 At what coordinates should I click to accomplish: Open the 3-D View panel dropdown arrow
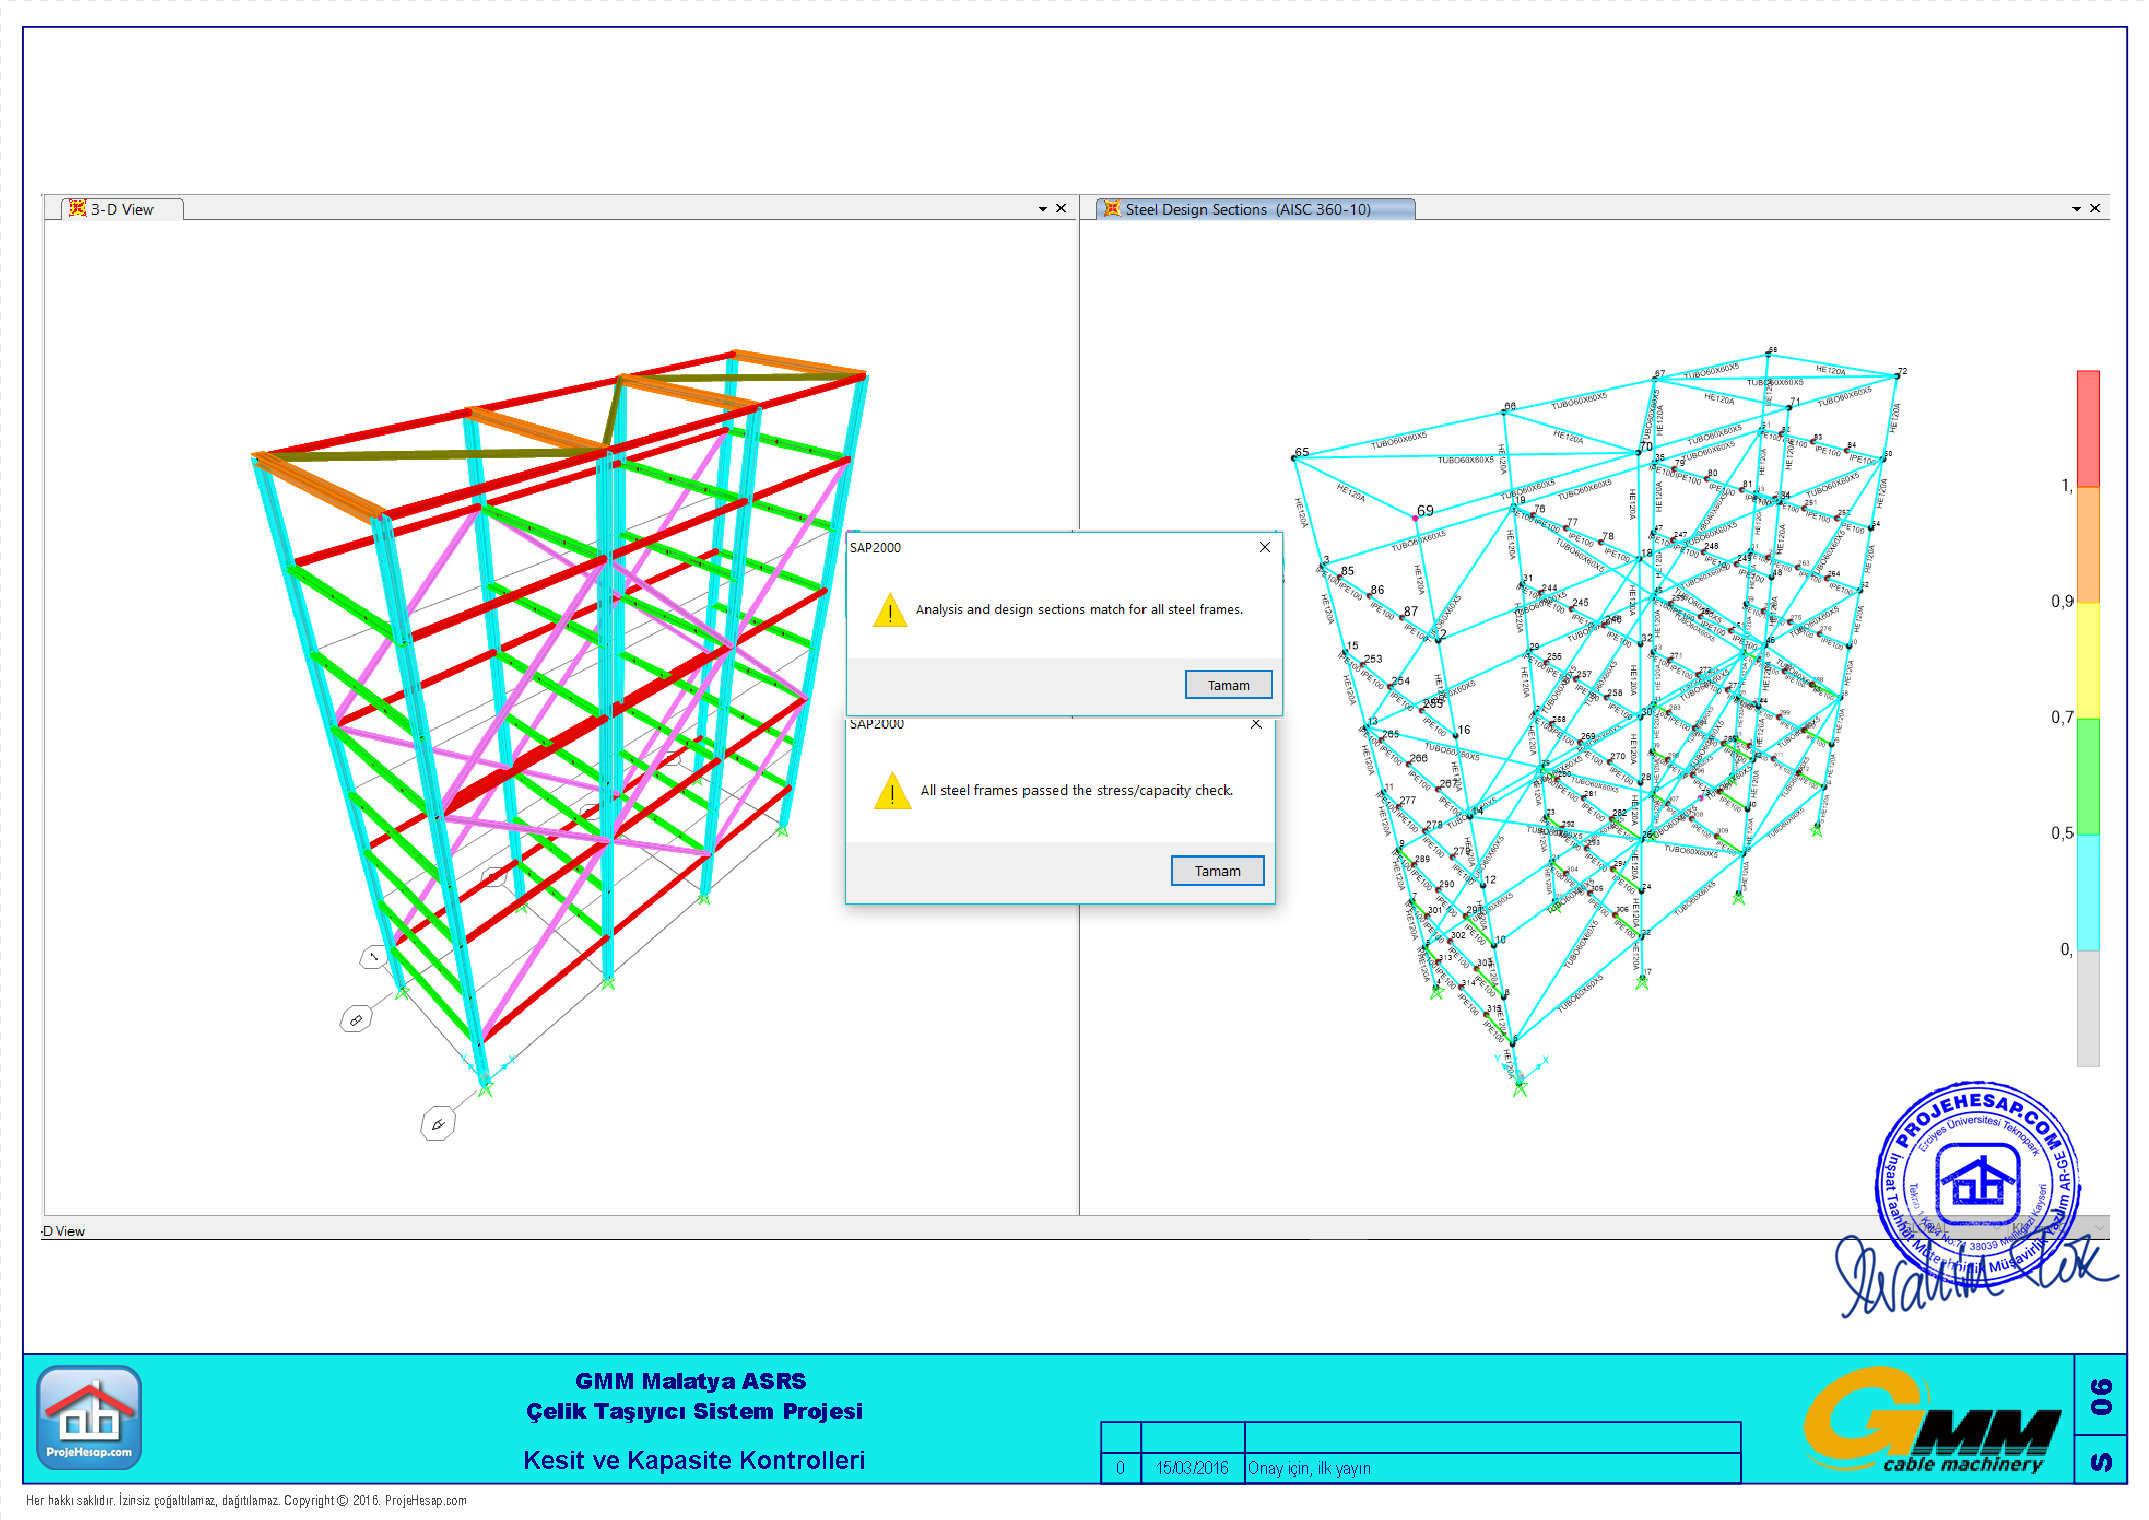(1042, 209)
